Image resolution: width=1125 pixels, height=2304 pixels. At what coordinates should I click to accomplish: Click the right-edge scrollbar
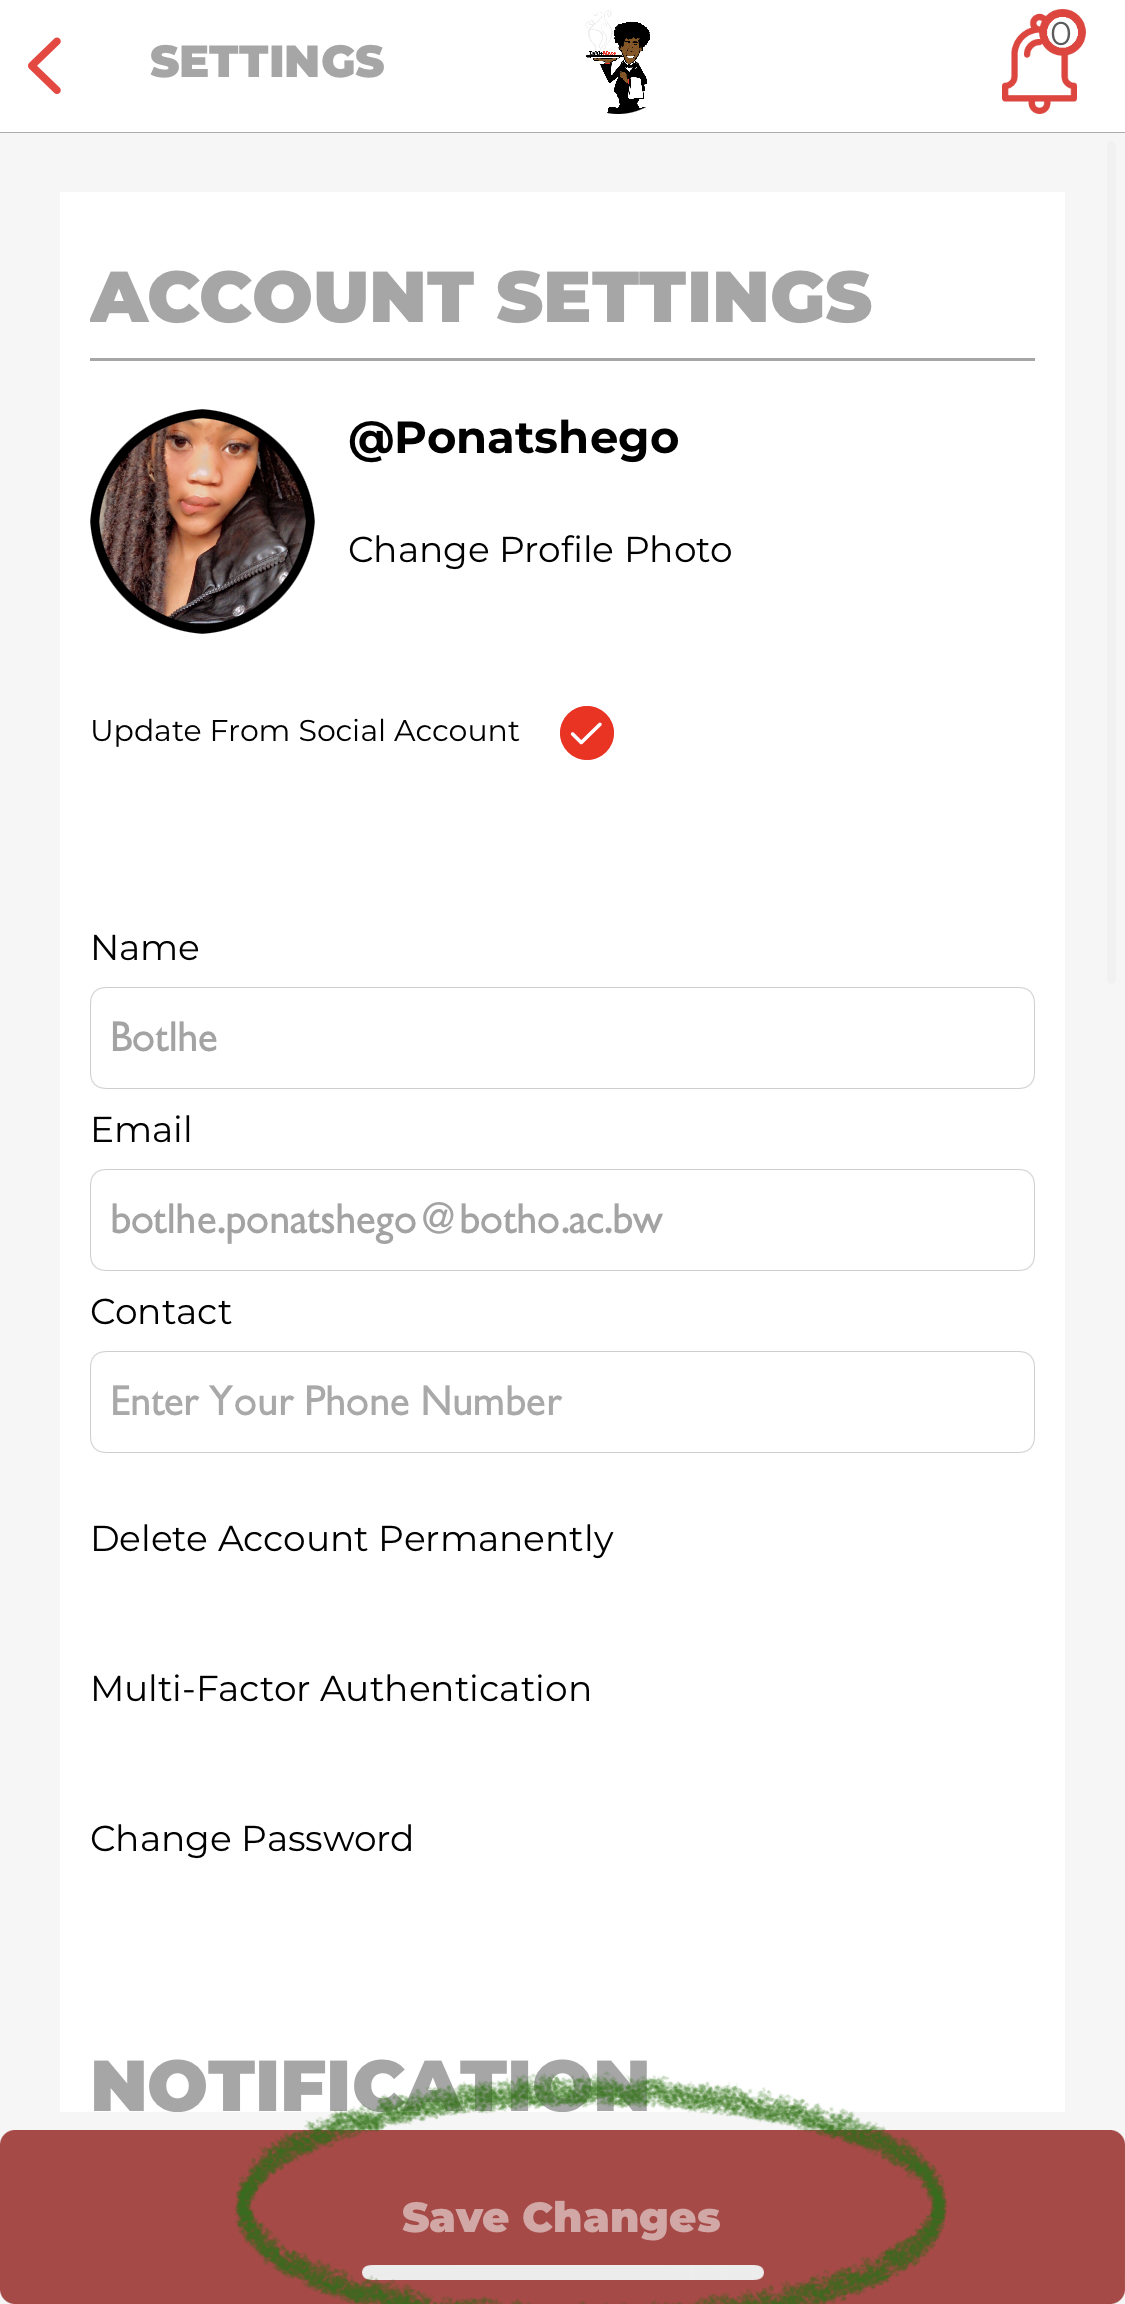[1111, 560]
